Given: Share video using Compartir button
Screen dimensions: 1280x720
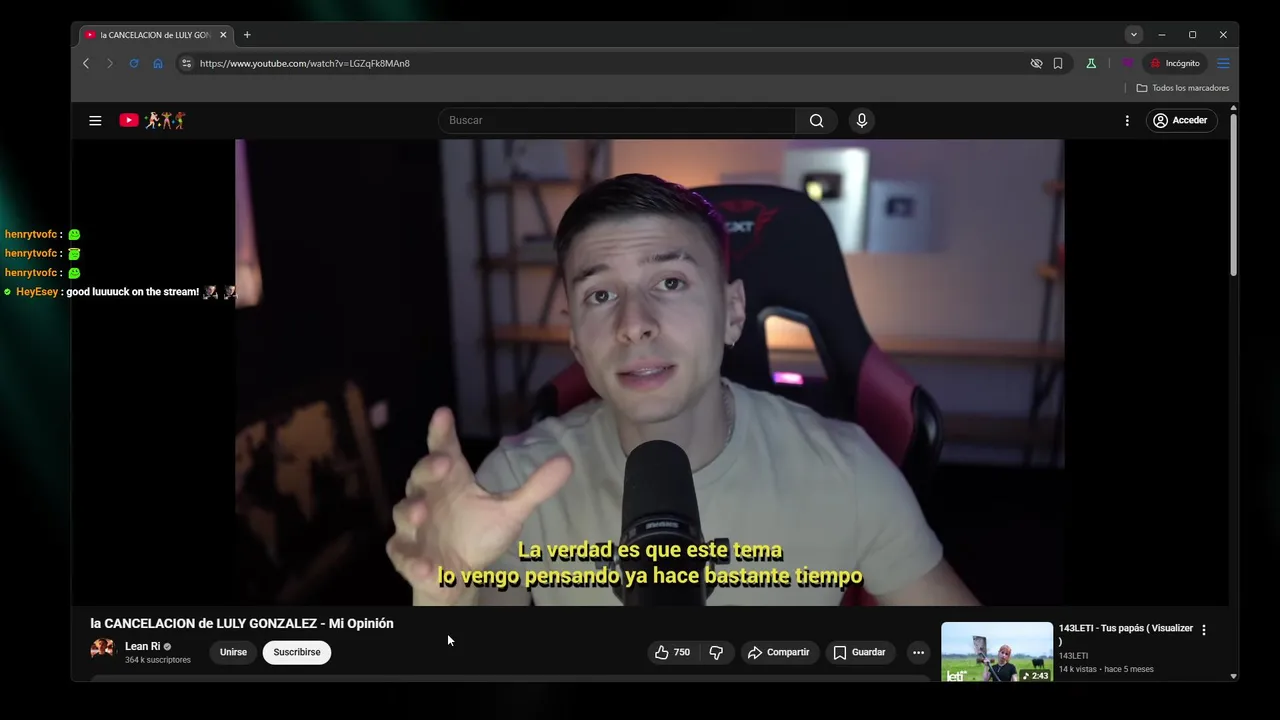Looking at the screenshot, I should pos(778,652).
